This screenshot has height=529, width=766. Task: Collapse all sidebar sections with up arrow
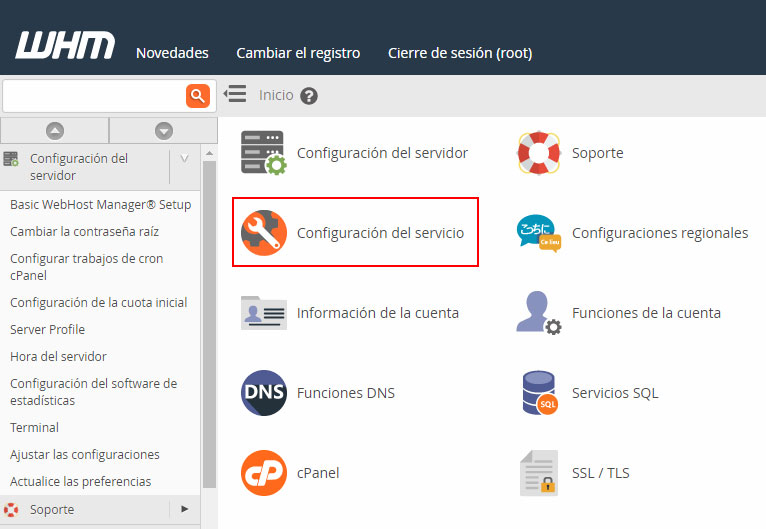(55, 130)
